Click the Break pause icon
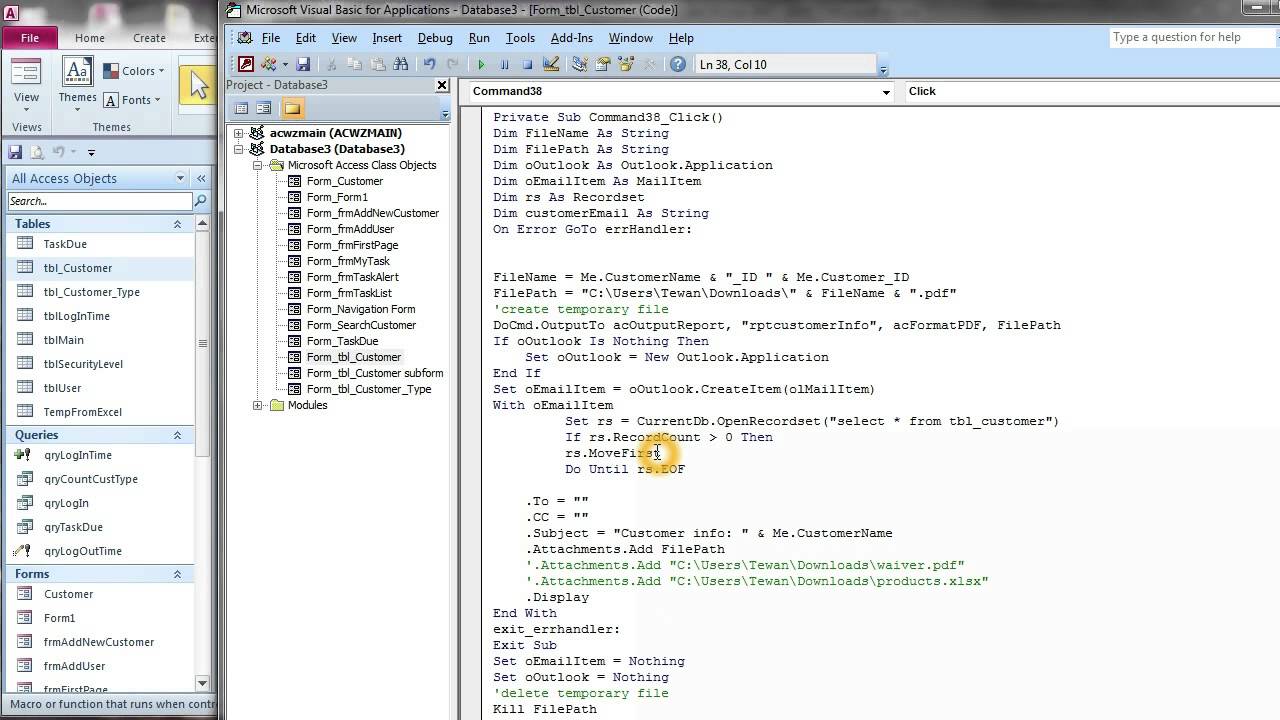 504,64
